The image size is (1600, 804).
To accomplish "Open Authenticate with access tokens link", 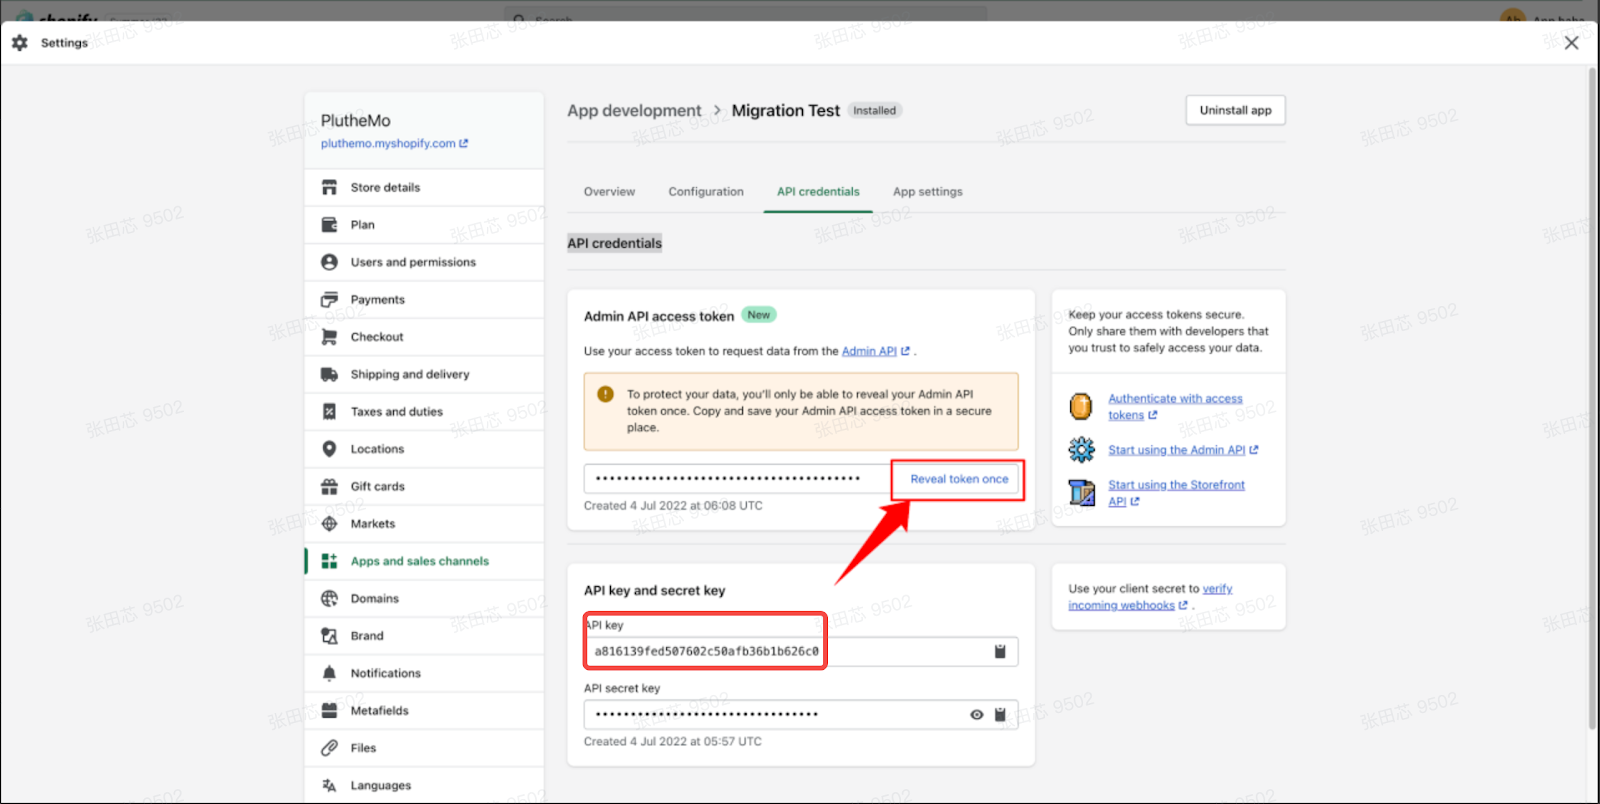I will coord(1175,407).
